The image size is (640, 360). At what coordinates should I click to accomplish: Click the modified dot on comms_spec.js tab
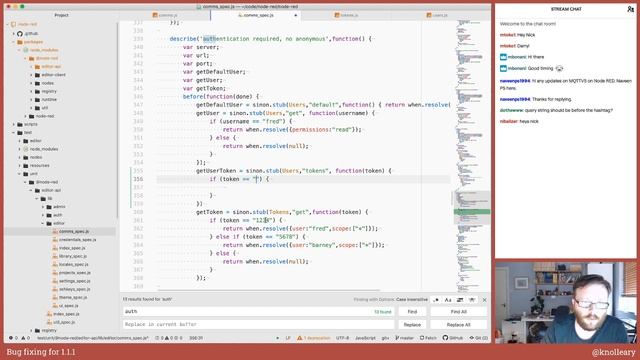[x=296, y=16]
